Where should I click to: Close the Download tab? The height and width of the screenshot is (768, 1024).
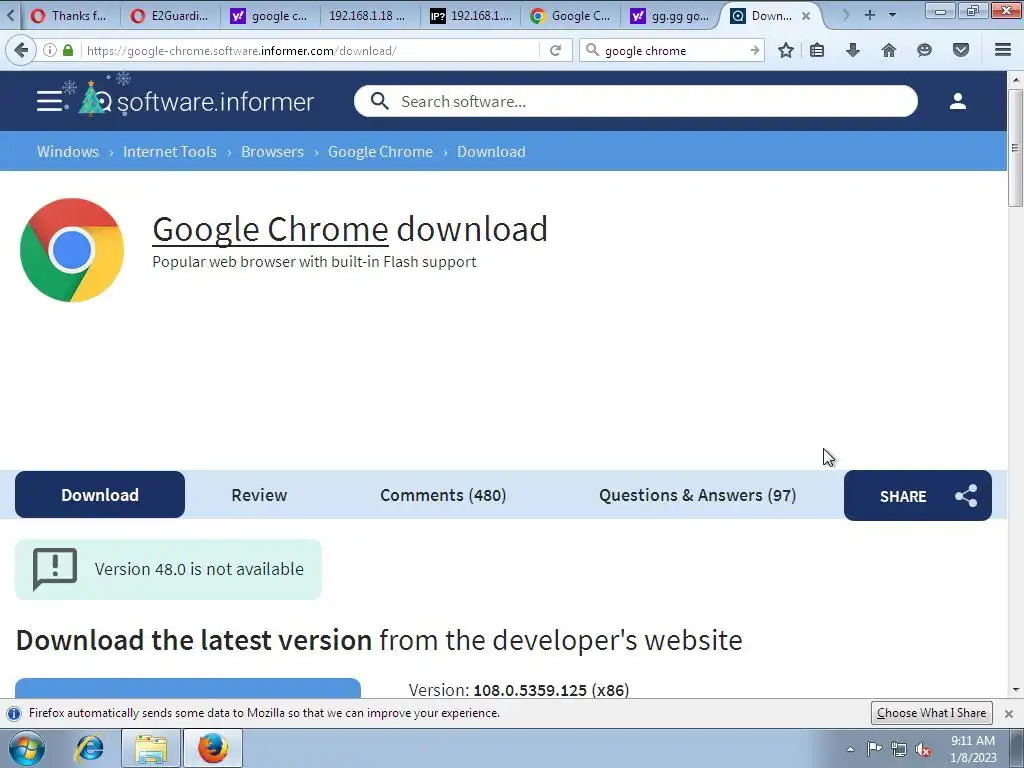806,16
